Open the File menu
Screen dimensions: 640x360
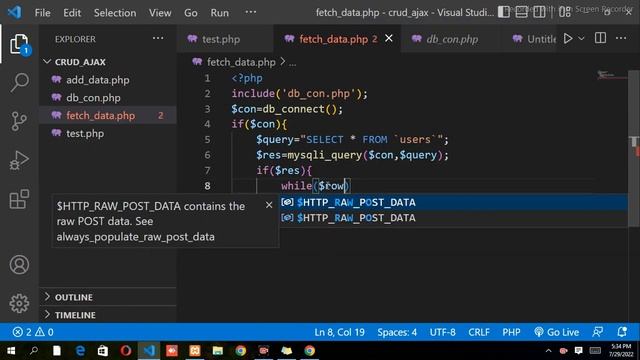(42, 13)
